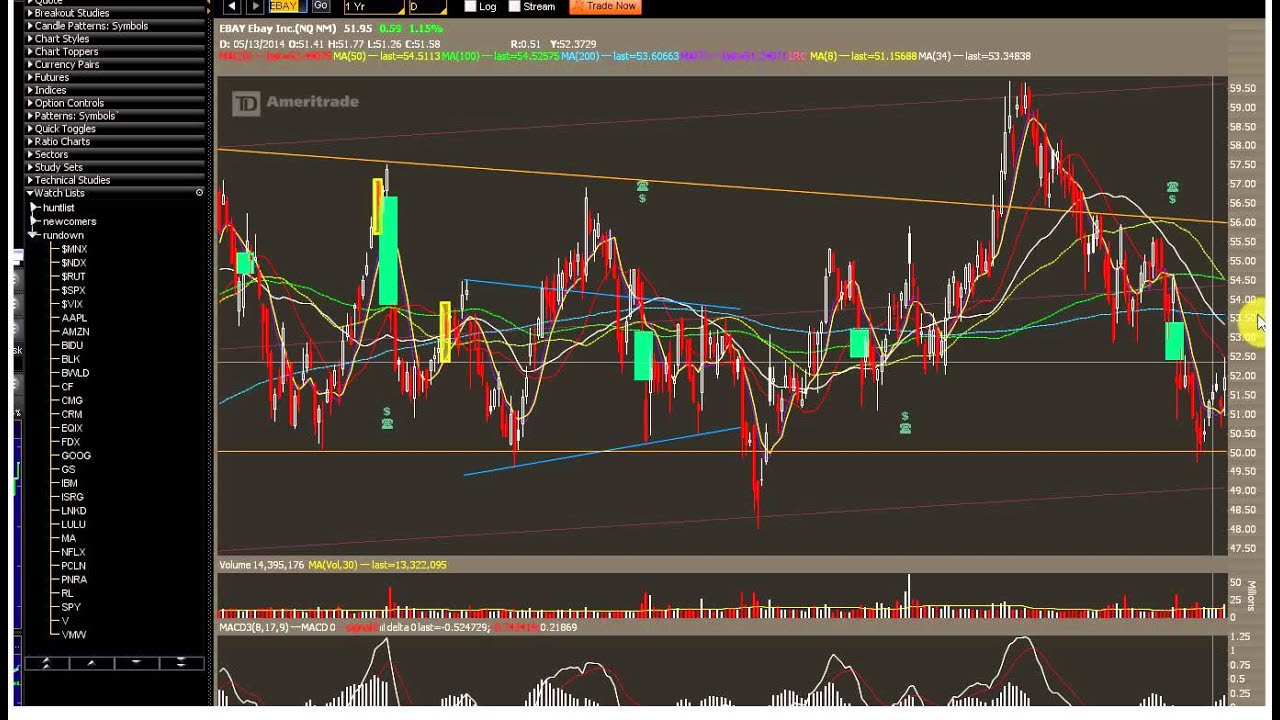Select $RUT in the rundown list
The image size is (1280, 720).
point(73,277)
